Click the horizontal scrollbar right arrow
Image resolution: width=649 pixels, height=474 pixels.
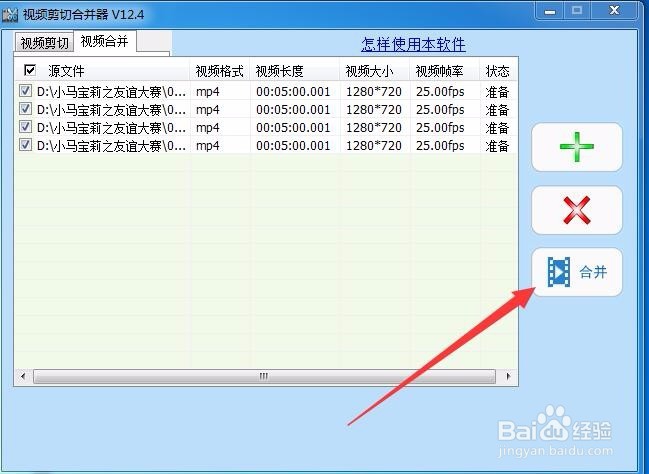[x=508, y=376]
